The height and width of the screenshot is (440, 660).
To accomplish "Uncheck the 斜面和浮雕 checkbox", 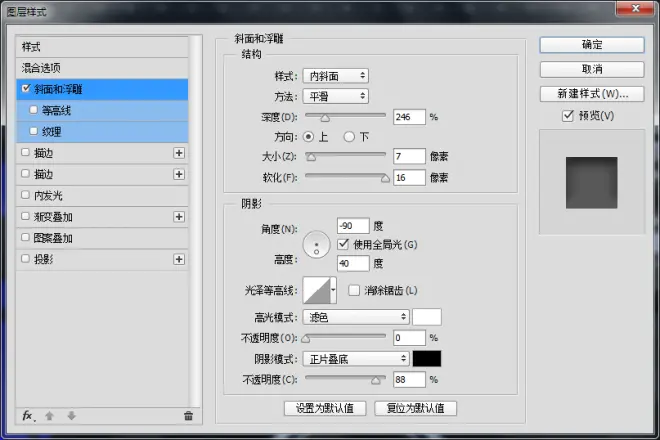I will 26,88.
